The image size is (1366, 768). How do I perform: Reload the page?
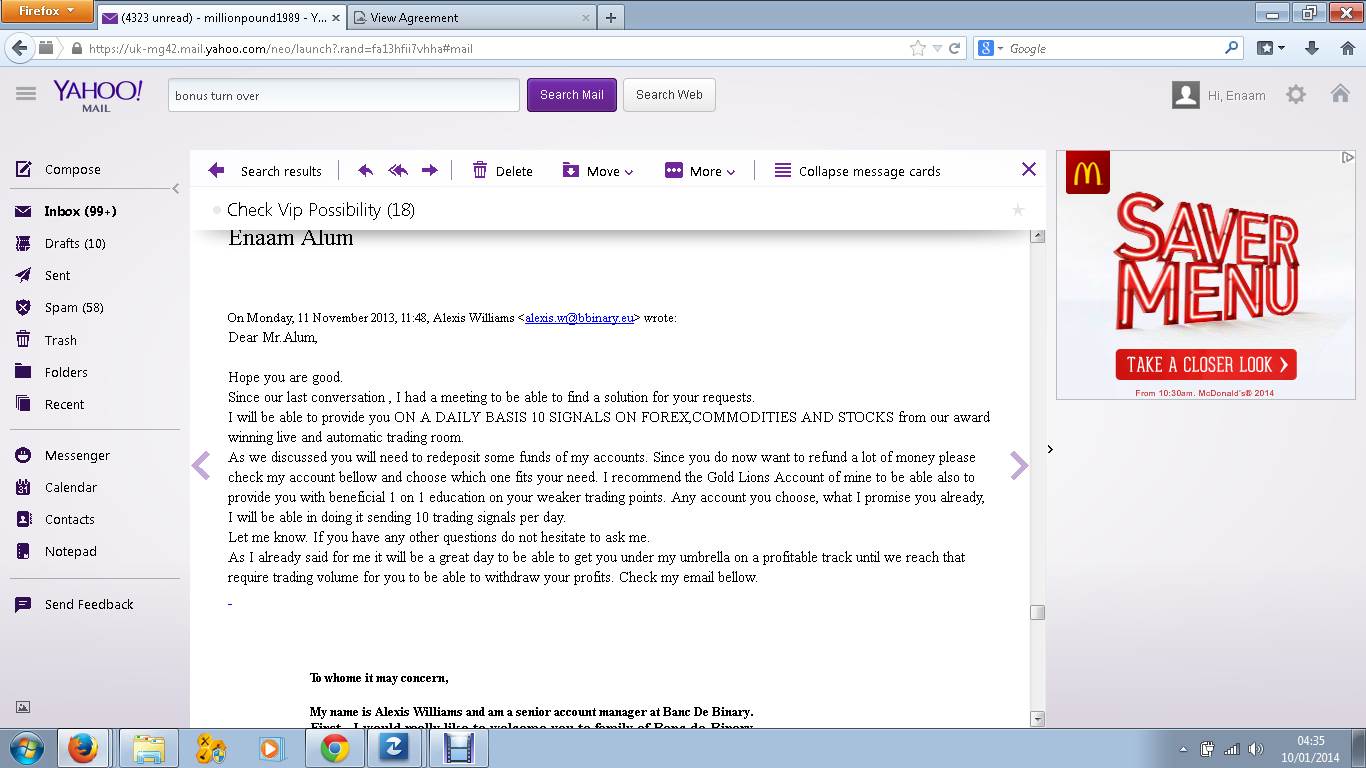pos(955,48)
